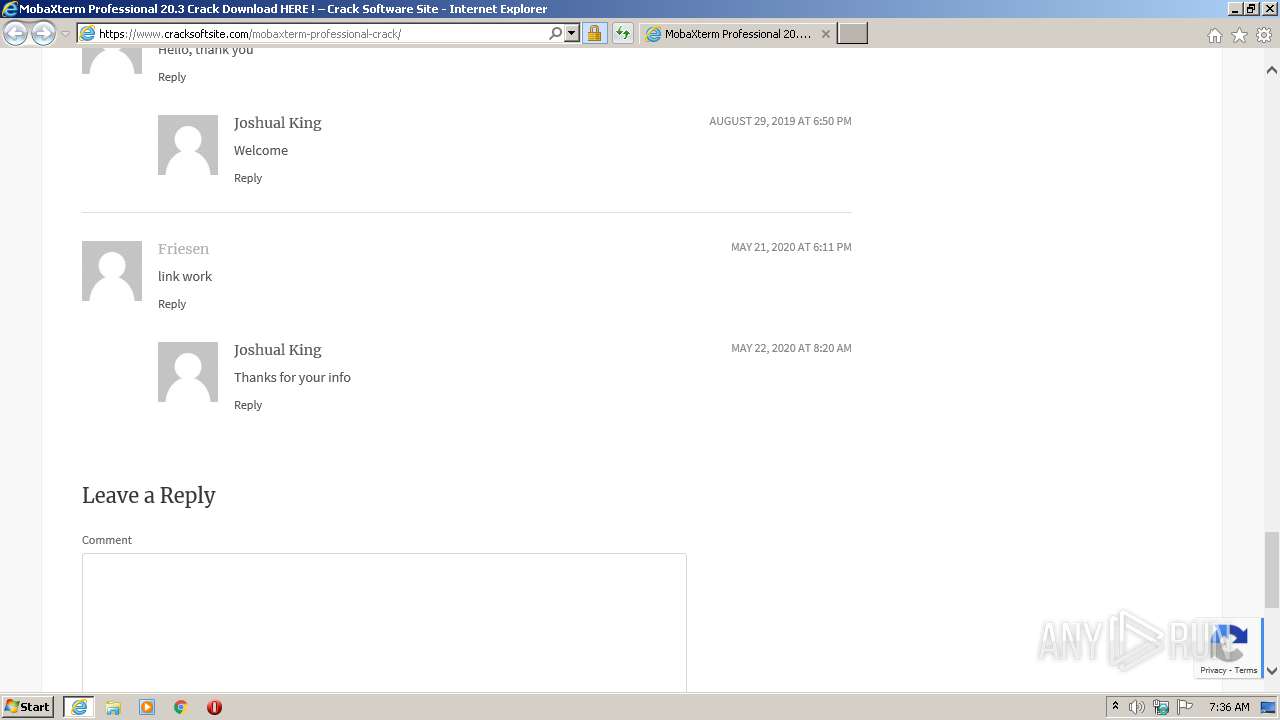The height and width of the screenshot is (720, 1280).
Task: Launch Google Chrome from the taskbar
Action: tap(181, 707)
